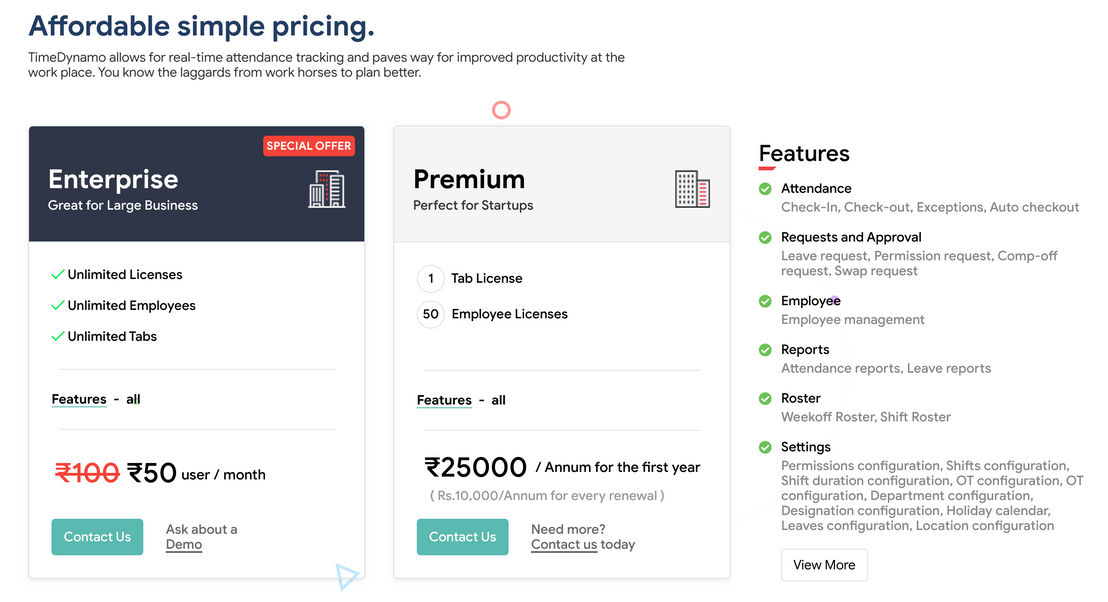
Task: Click the ₹25000 price
Action: [x=476, y=467]
